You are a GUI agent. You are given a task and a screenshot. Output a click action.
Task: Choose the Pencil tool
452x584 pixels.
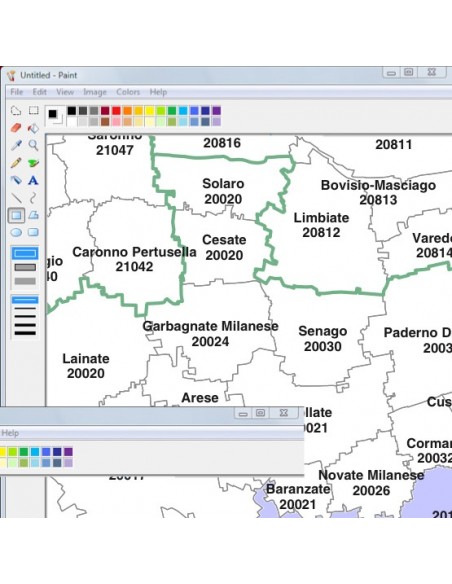(16, 163)
